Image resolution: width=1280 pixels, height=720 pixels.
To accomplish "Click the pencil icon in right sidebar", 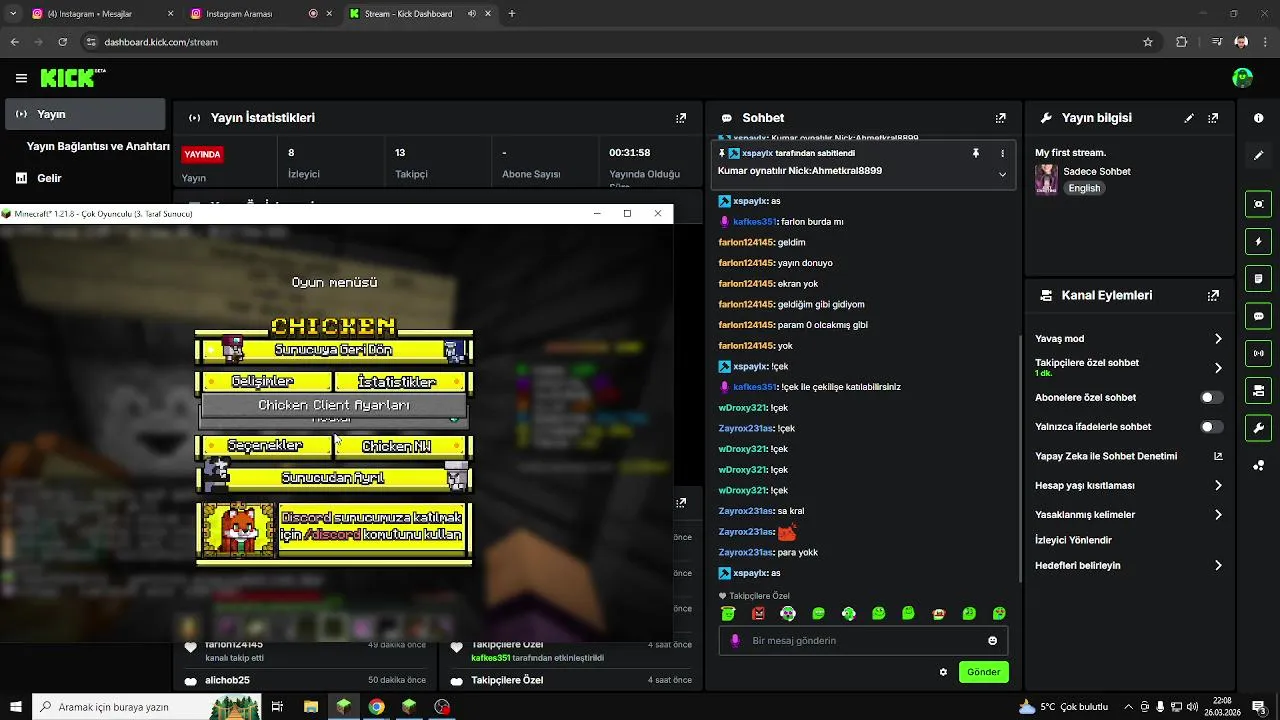I will tap(1258, 156).
